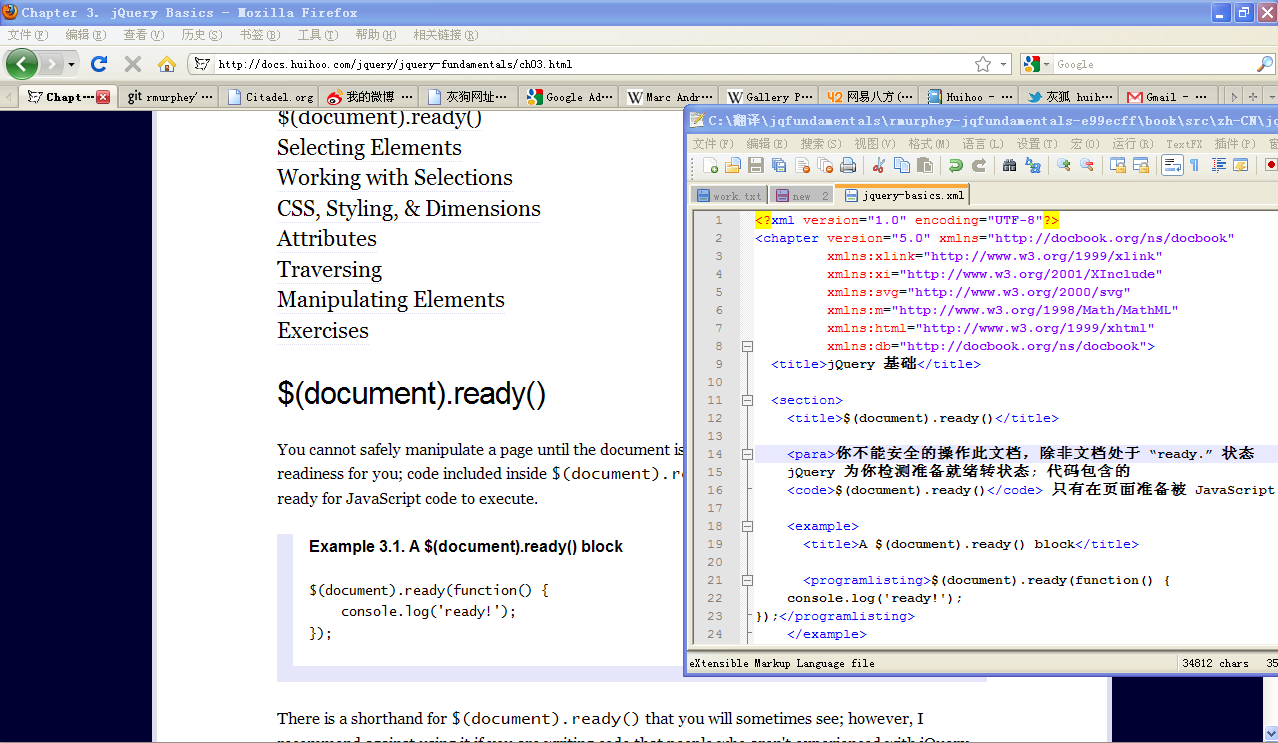Viewport: 1278px width, 743px height.
Task: Click the Zoom In magnifier icon
Action: tap(1064, 166)
